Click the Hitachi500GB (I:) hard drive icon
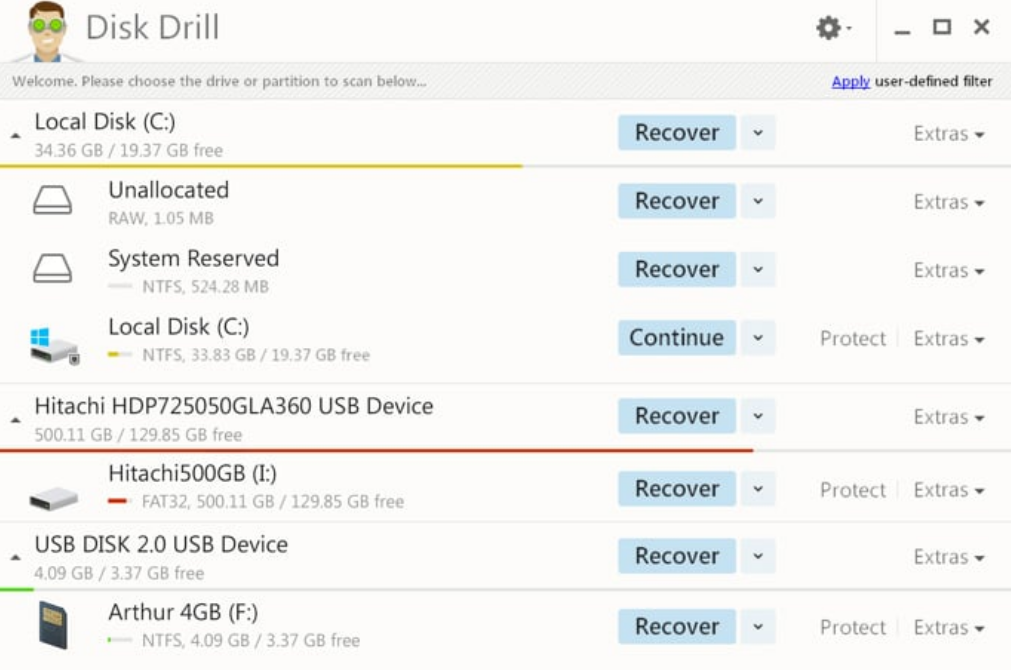This screenshot has width=1011, height=670. pos(54,495)
